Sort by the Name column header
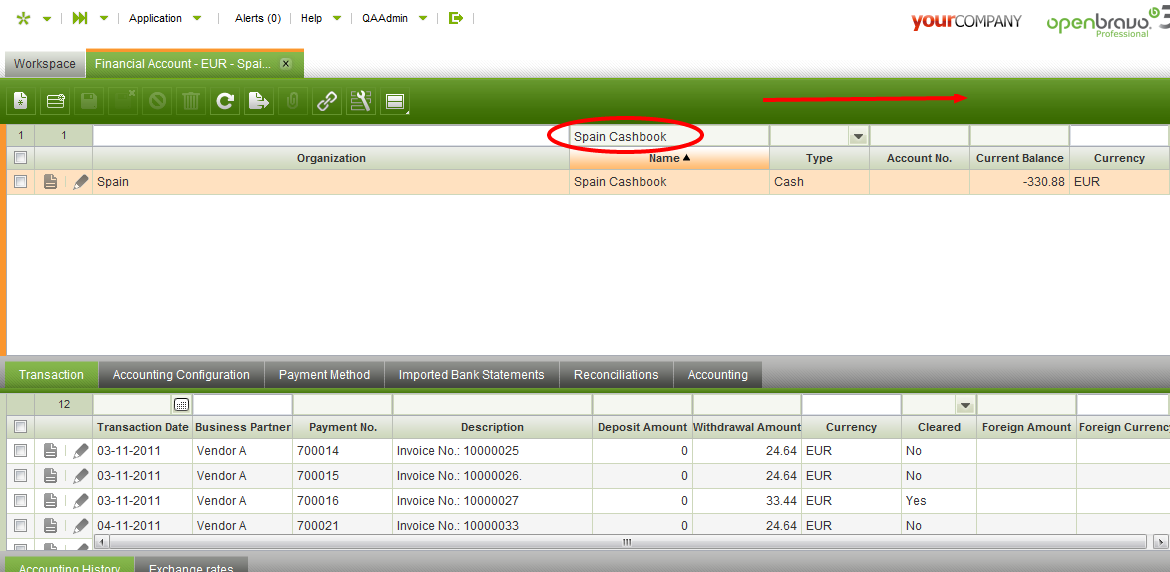Image resolution: width=1170 pixels, height=572 pixels. tap(669, 158)
